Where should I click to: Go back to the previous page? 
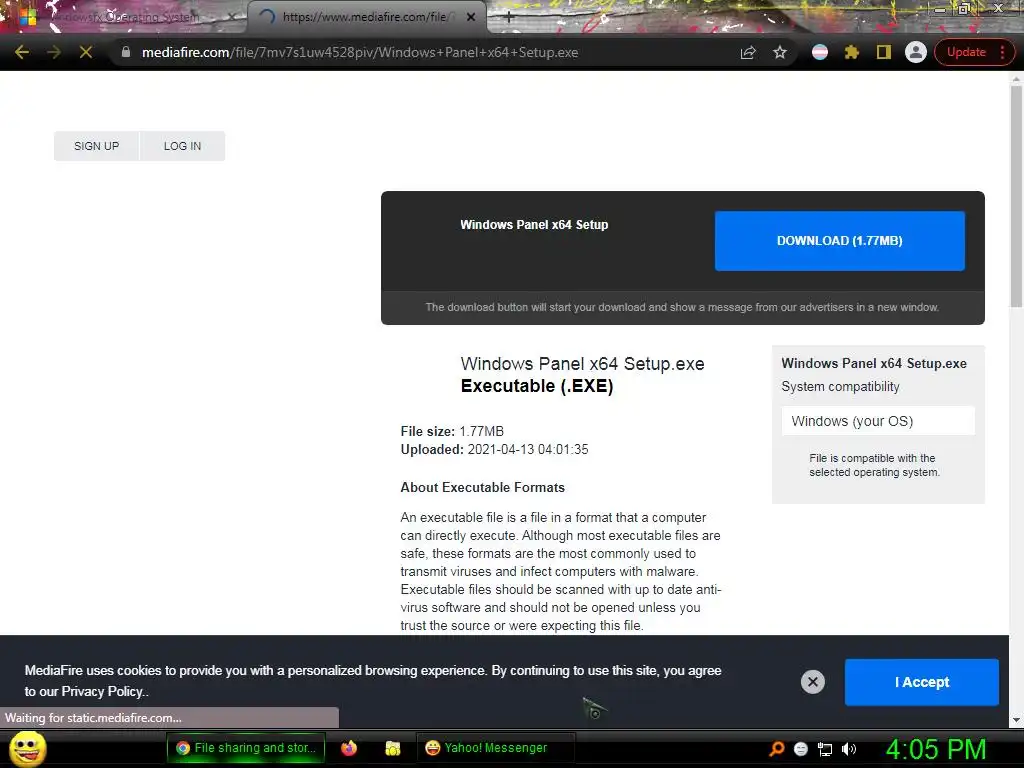click(x=22, y=52)
